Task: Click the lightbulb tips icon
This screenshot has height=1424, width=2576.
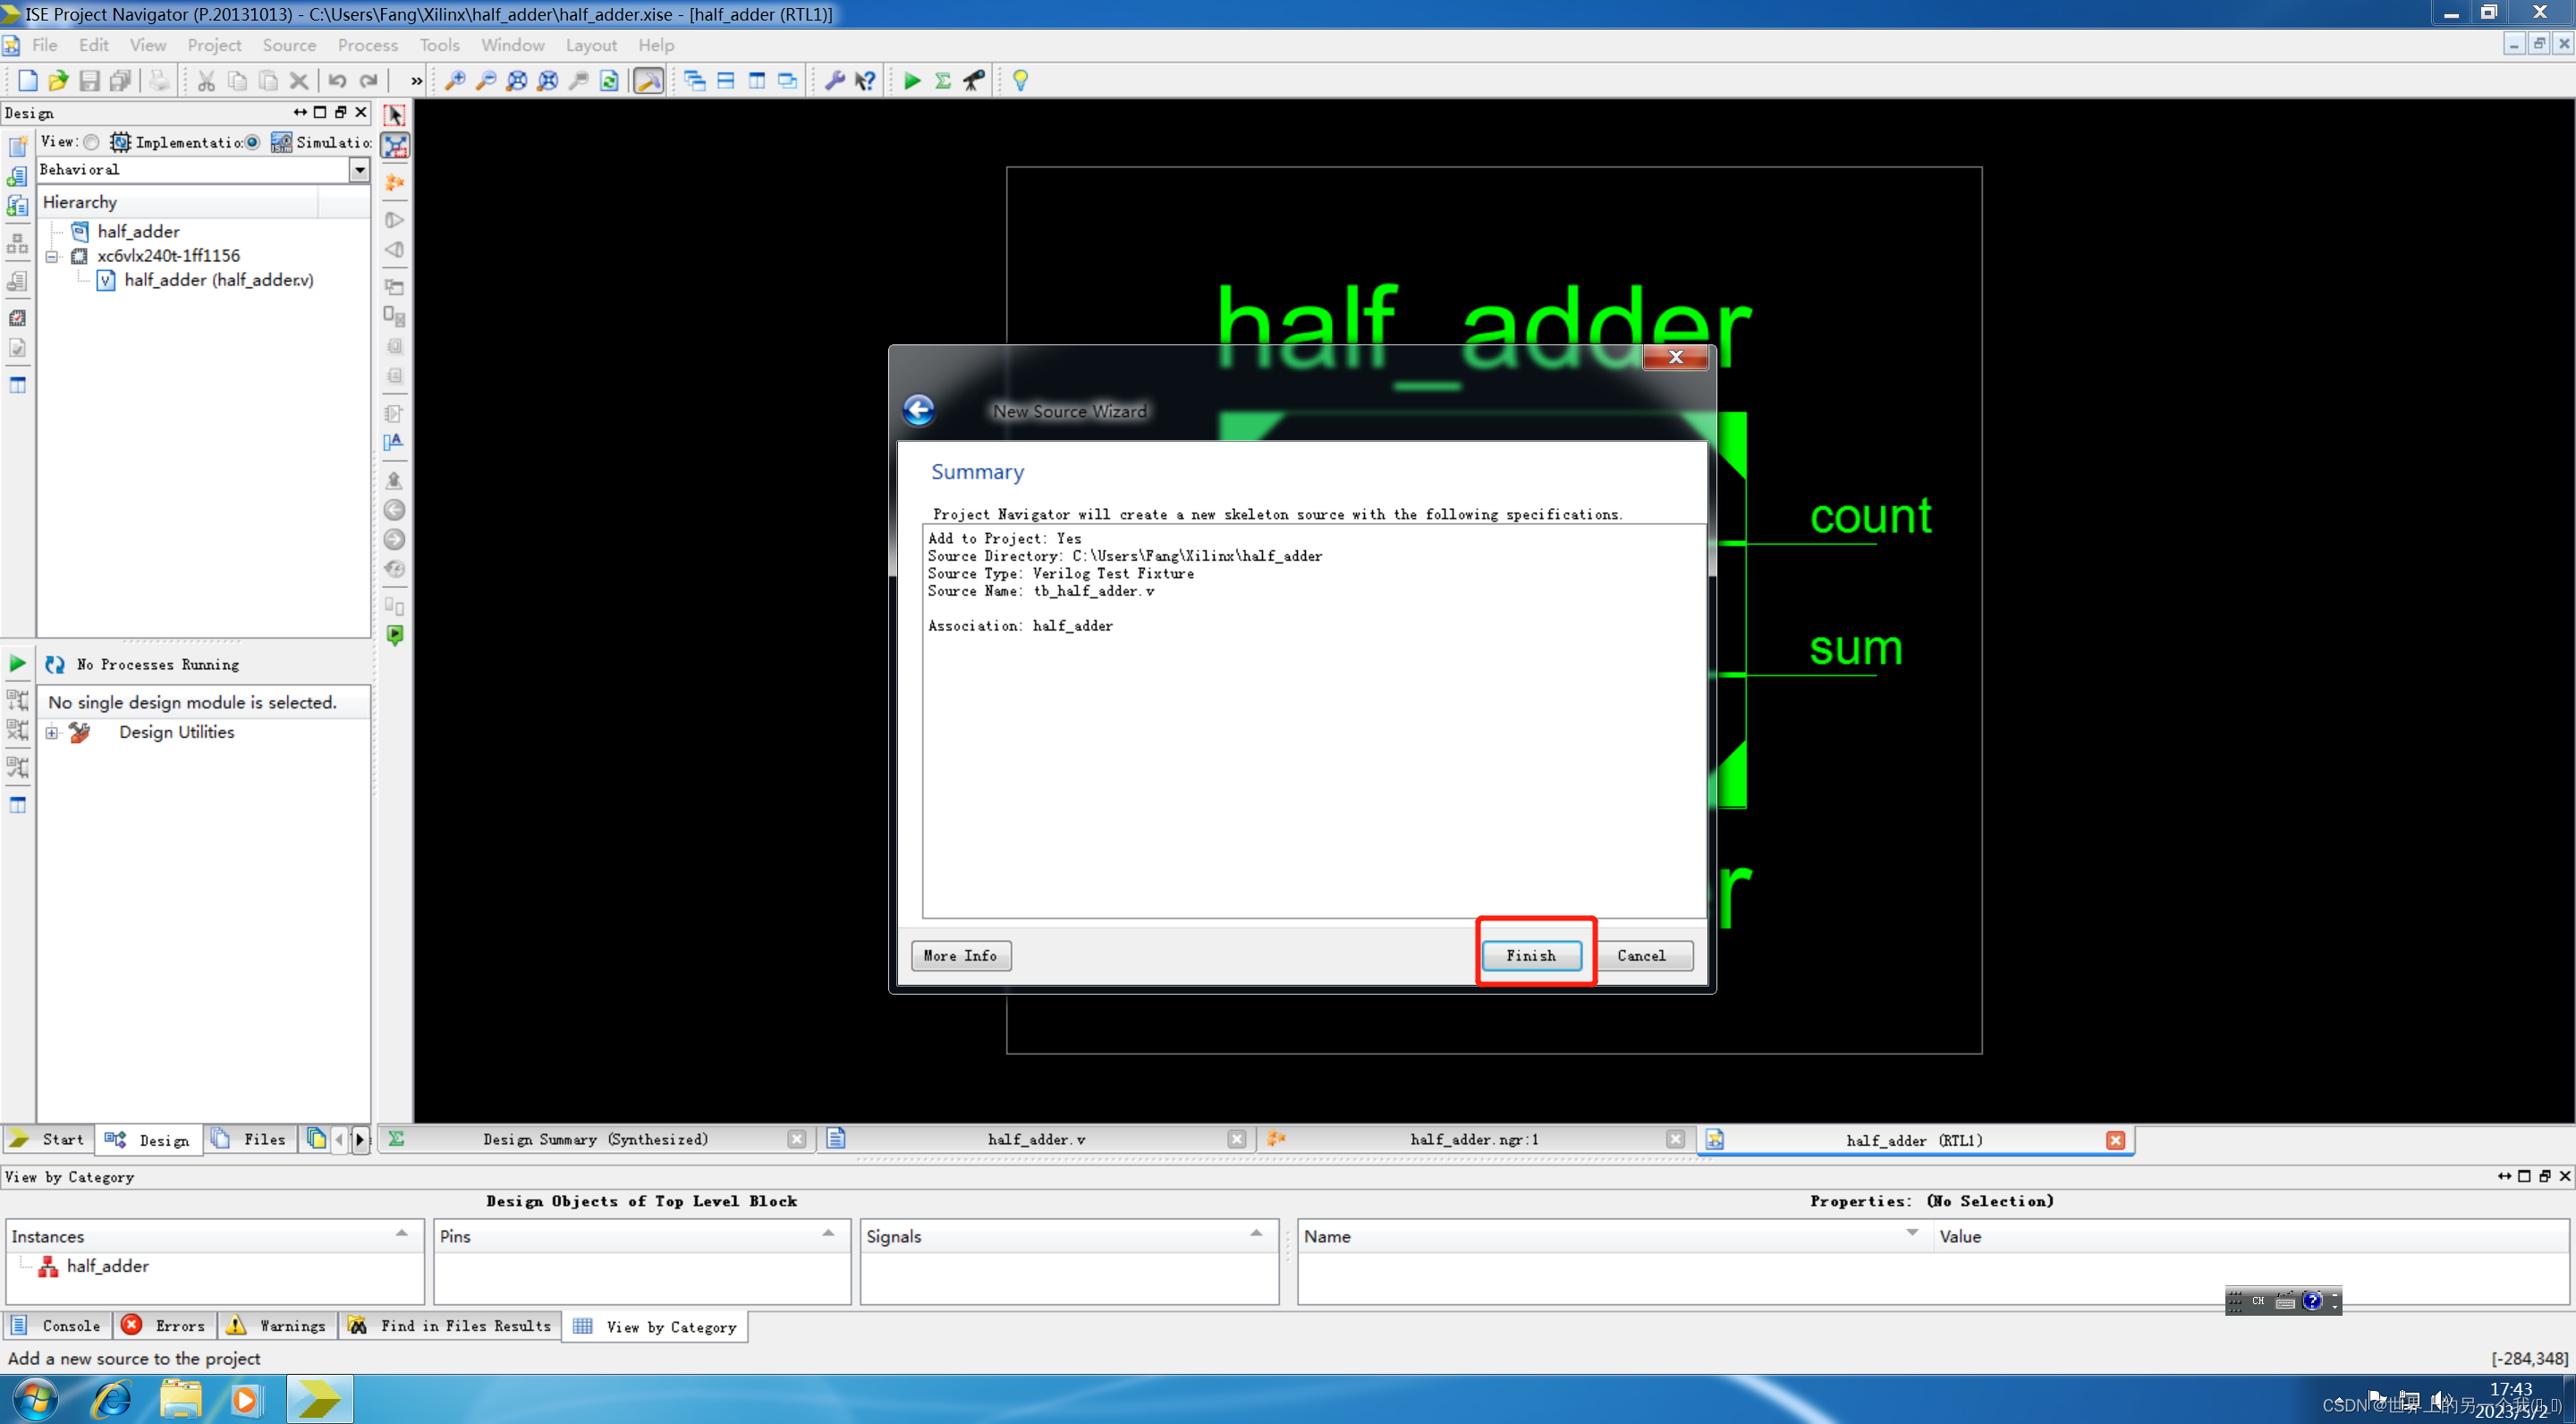Action: click(x=1020, y=81)
